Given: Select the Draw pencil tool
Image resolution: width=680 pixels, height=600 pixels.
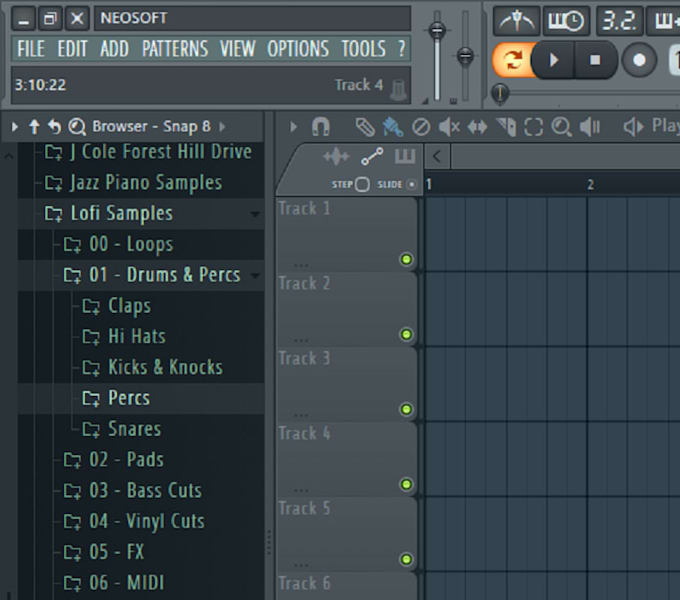Looking at the screenshot, I should coord(366,127).
